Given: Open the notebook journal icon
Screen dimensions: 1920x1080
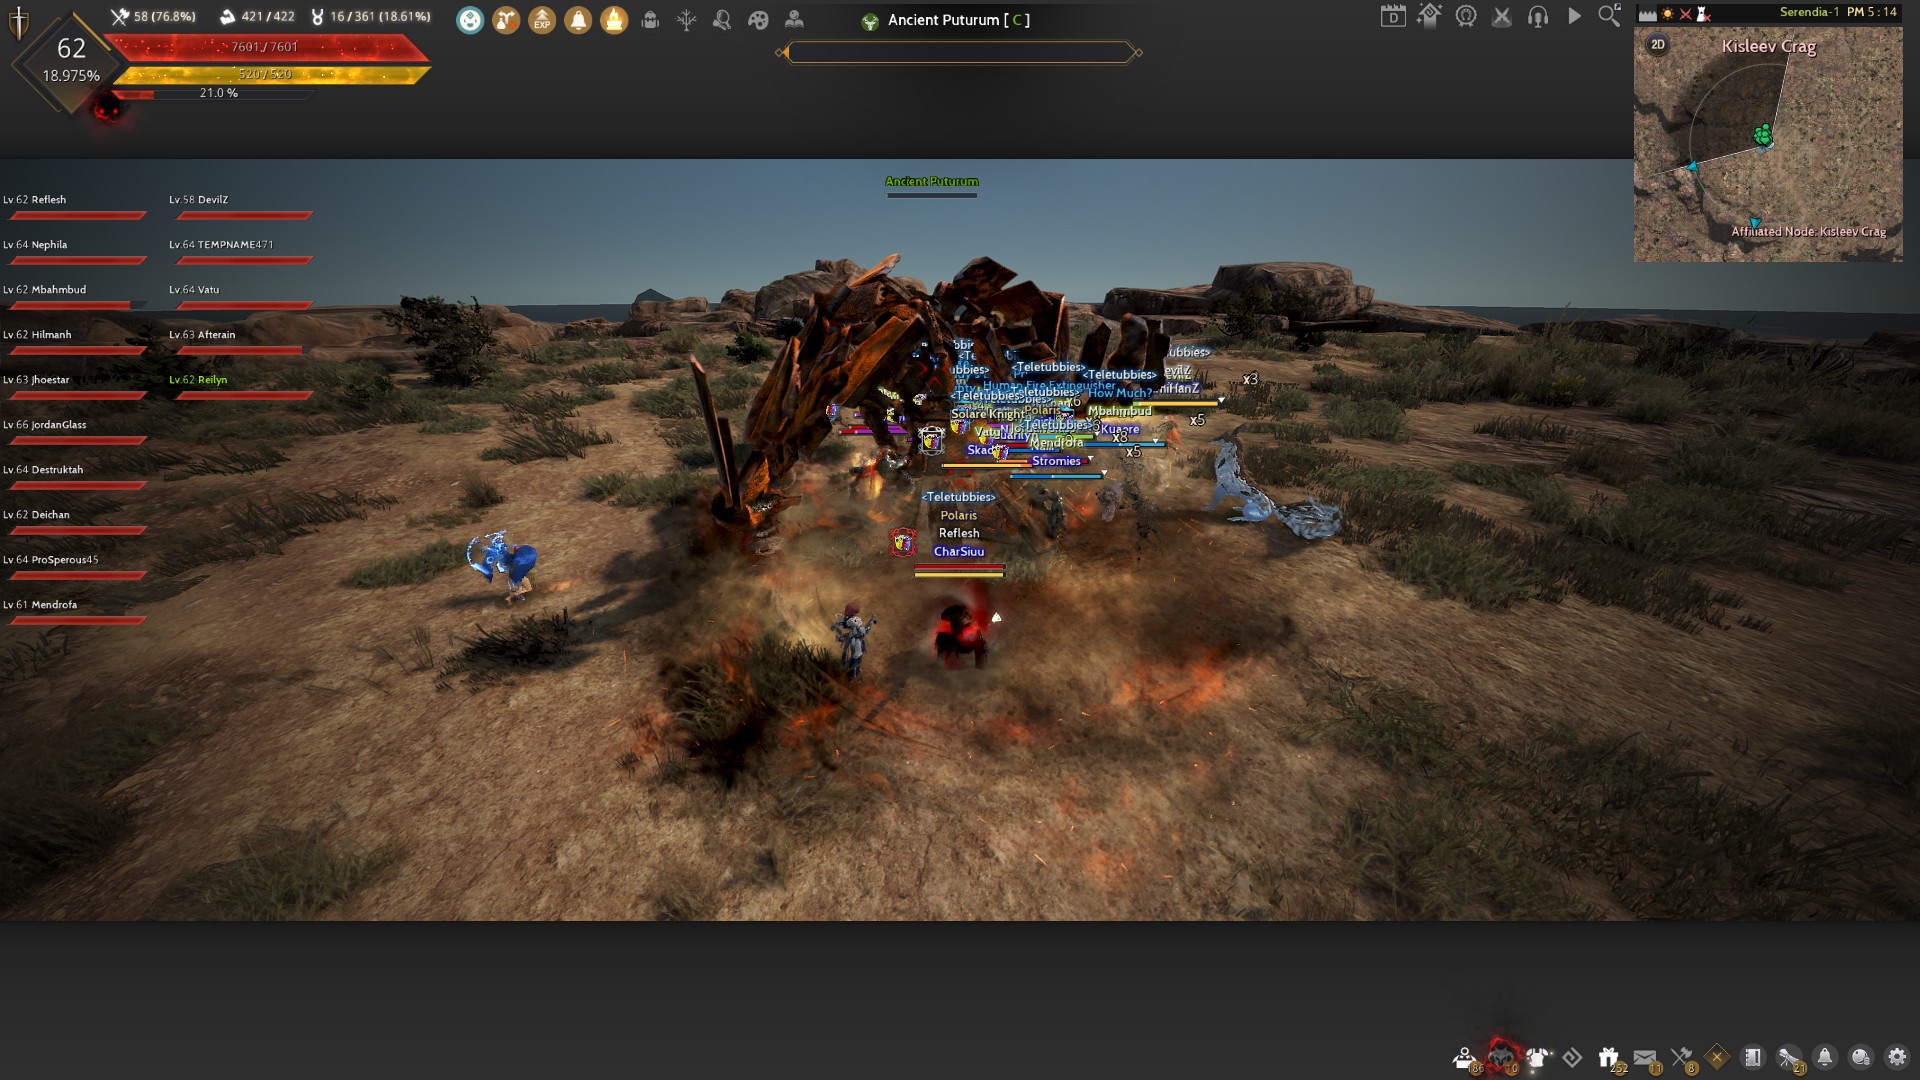Looking at the screenshot, I should tap(1753, 1057).
